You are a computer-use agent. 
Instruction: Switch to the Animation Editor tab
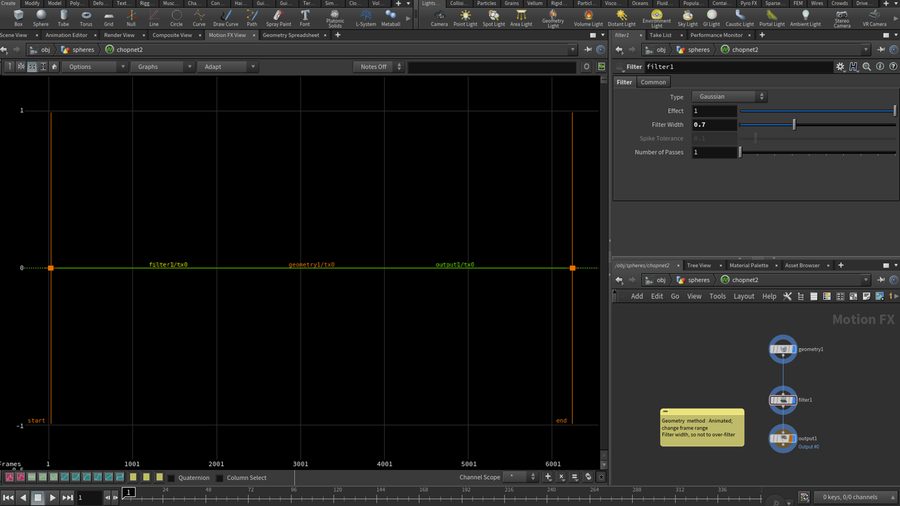(x=67, y=35)
